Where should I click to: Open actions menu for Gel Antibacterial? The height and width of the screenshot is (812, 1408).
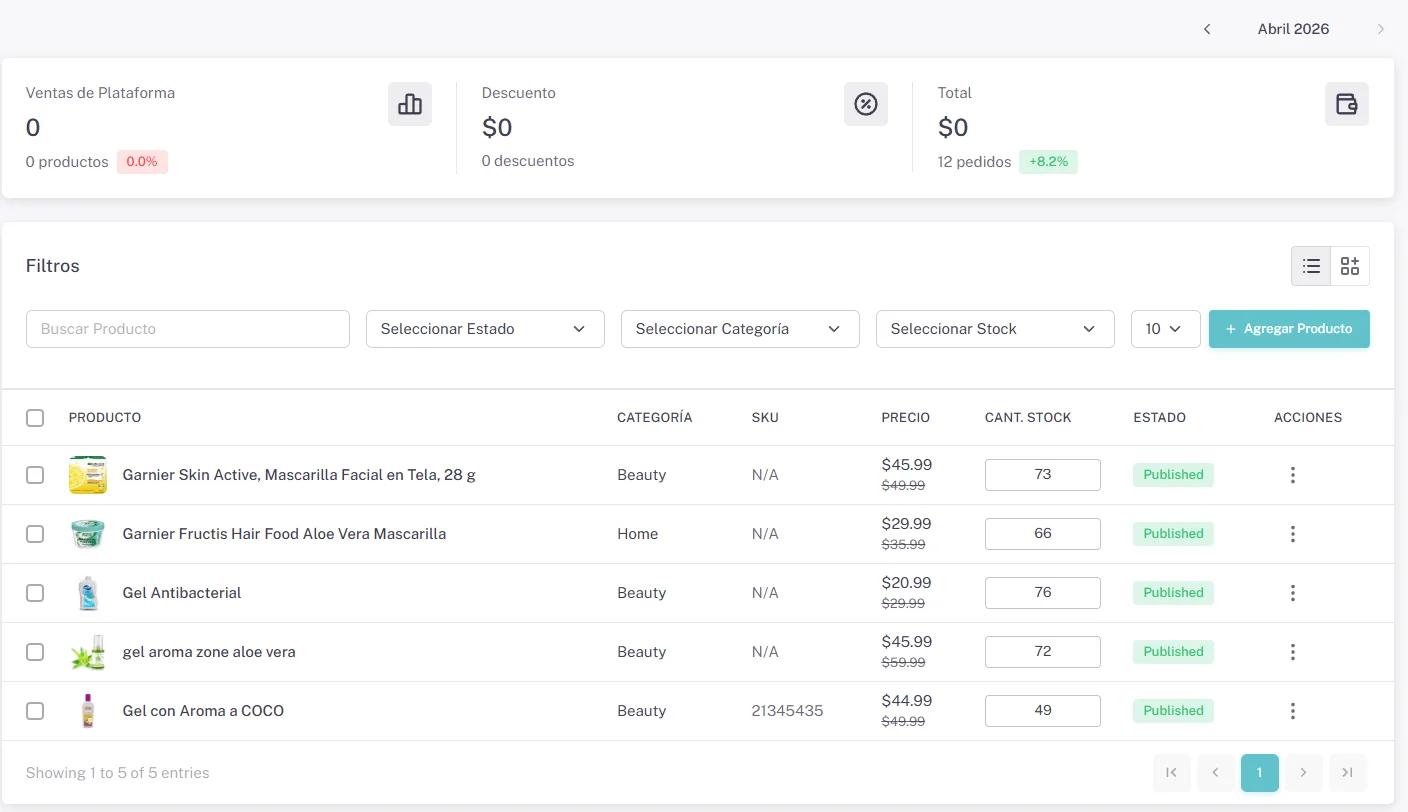pos(1293,593)
